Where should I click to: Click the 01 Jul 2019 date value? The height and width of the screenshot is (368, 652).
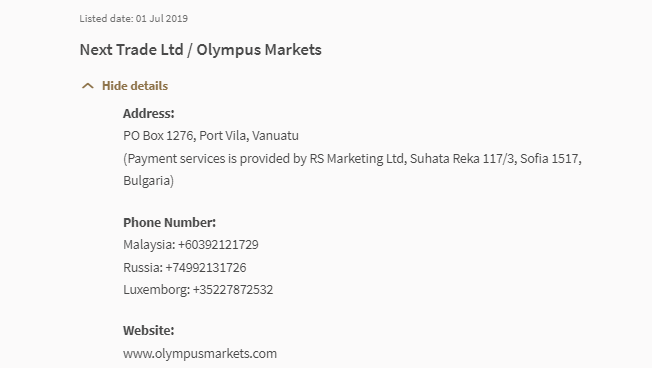pos(162,19)
